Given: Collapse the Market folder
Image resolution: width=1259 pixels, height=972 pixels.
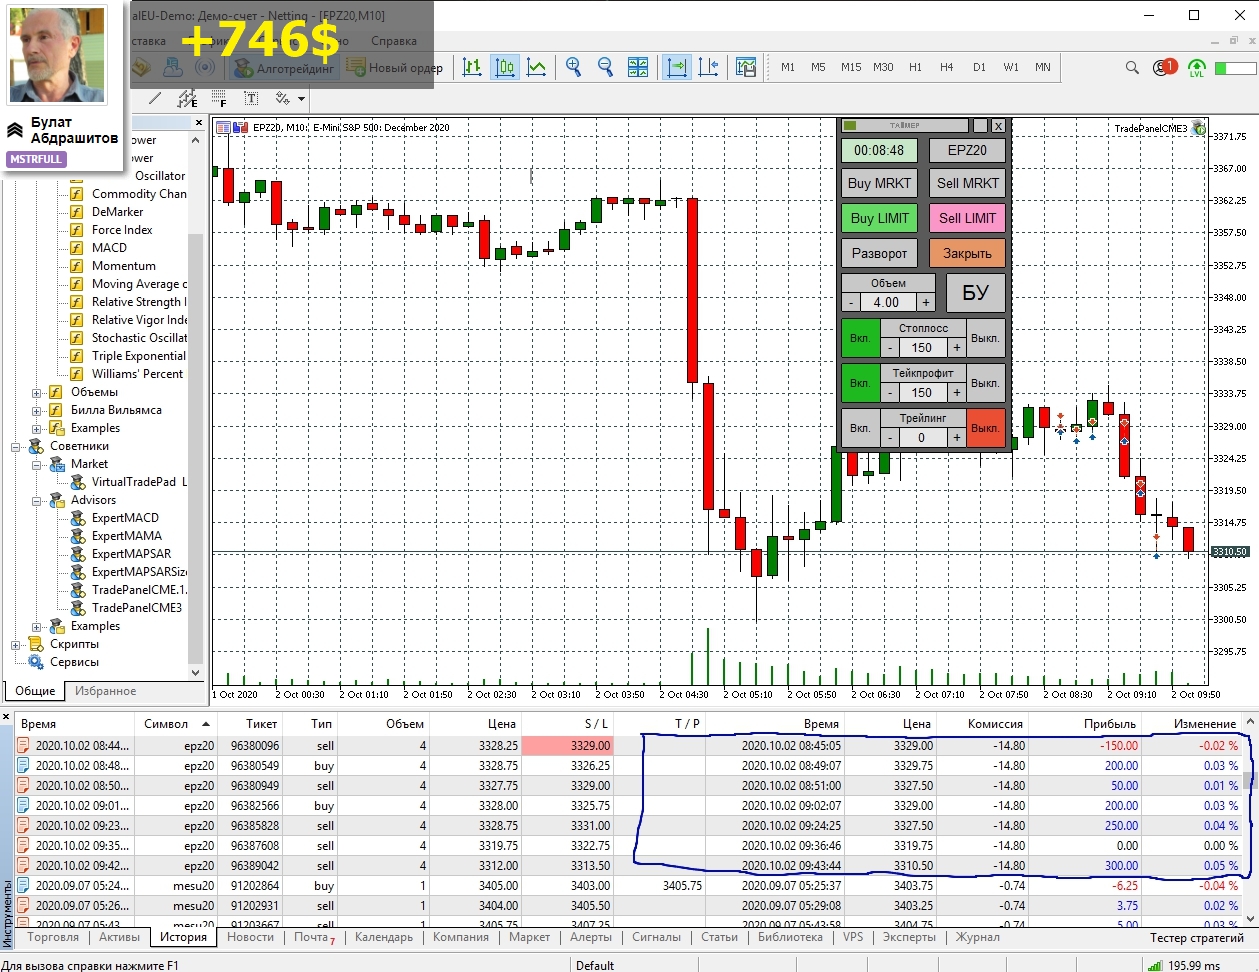Looking at the screenshot, I should coord(37,464).
